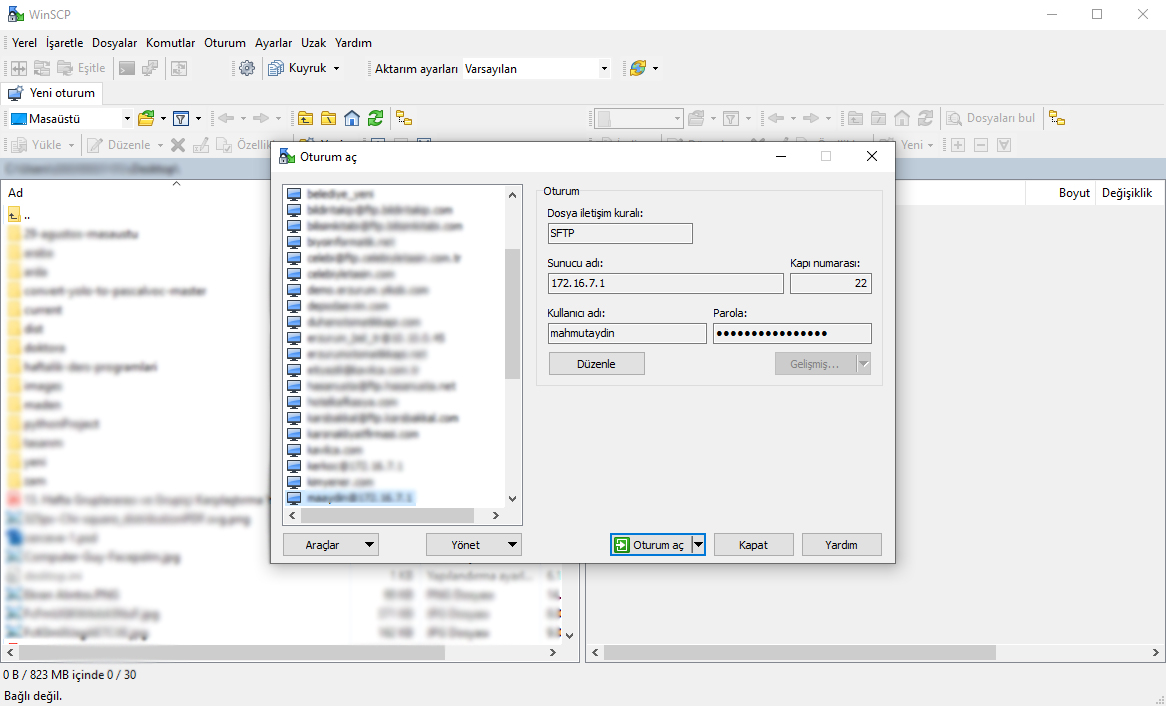Refresh the local panel with the green arrows
1166x706 pixels.
pos(376,118)
